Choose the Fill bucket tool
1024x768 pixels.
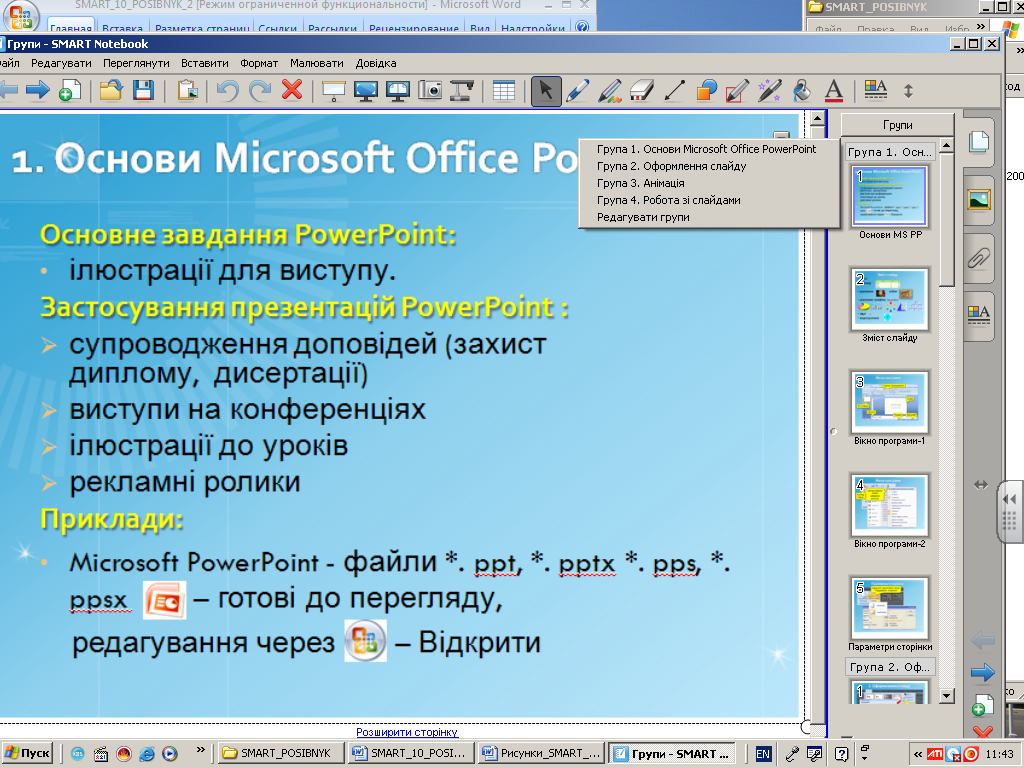[x=802, y=91]
